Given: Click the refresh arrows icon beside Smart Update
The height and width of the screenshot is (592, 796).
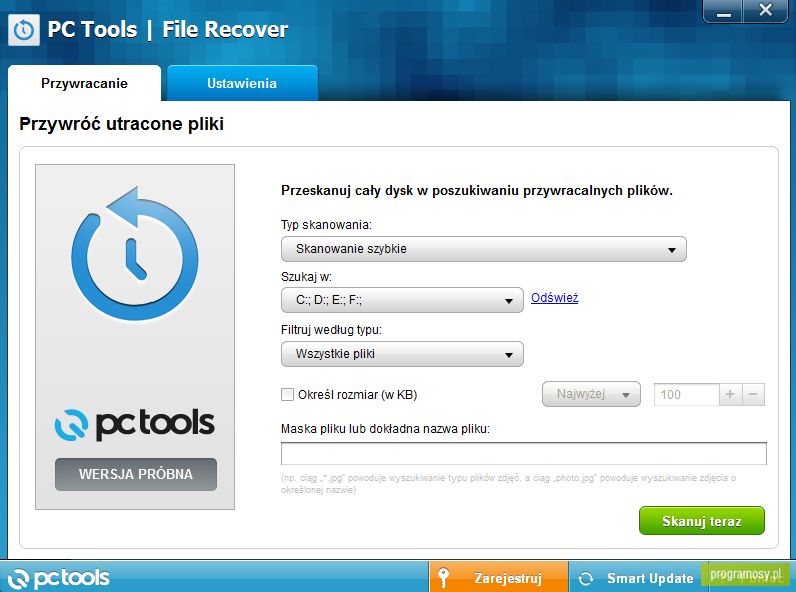Looking at the screenshot, I should coord(586,578).
